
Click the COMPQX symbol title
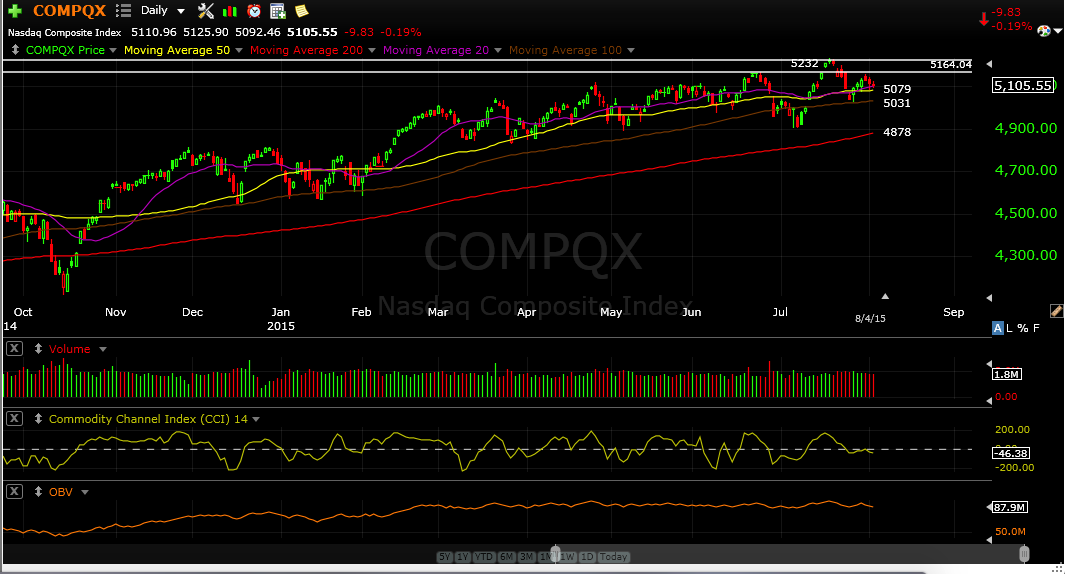[69, 11]
